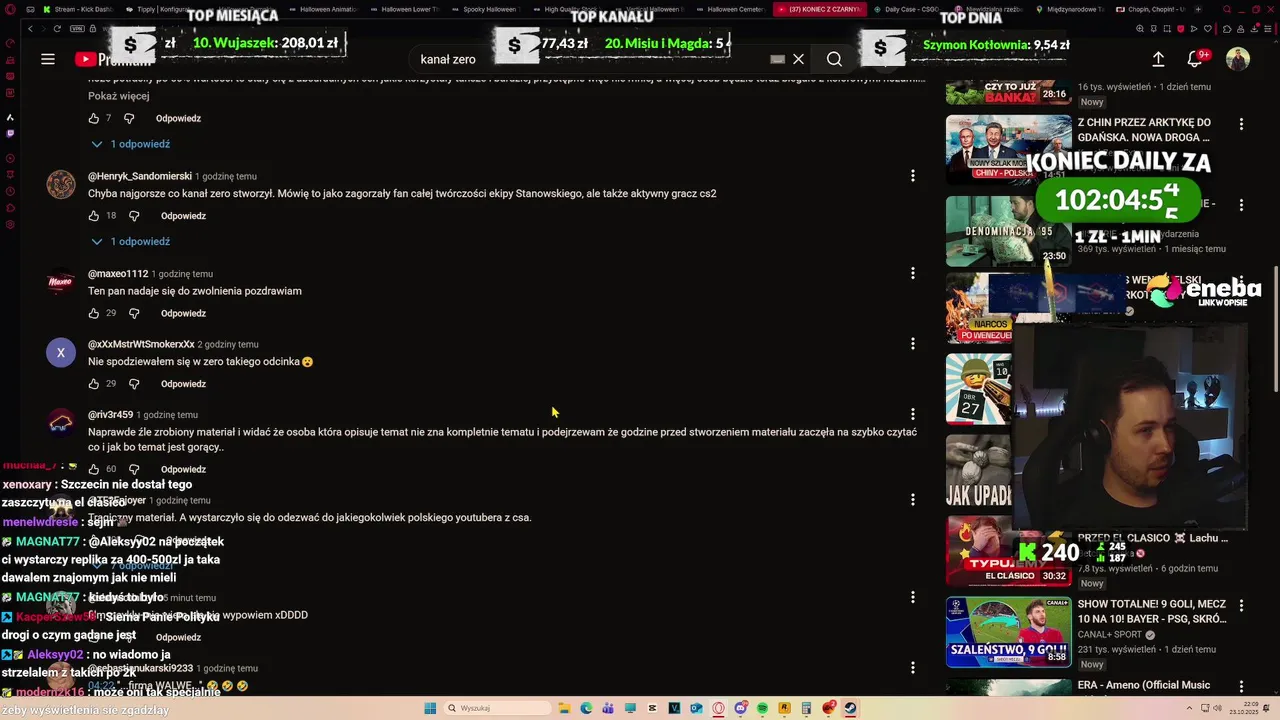
Task: Open the Windows Start menu
Action: pyautogui.click(x=430, y=708)
